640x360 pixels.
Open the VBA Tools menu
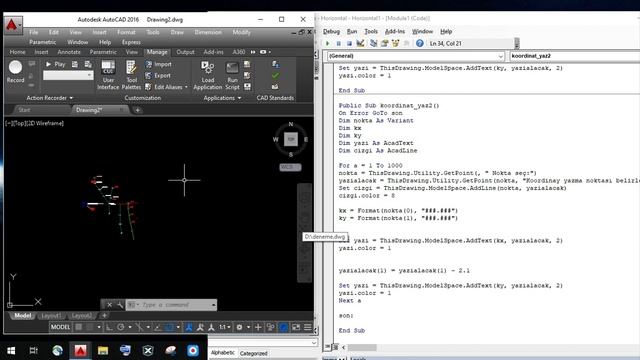point(371,31)
